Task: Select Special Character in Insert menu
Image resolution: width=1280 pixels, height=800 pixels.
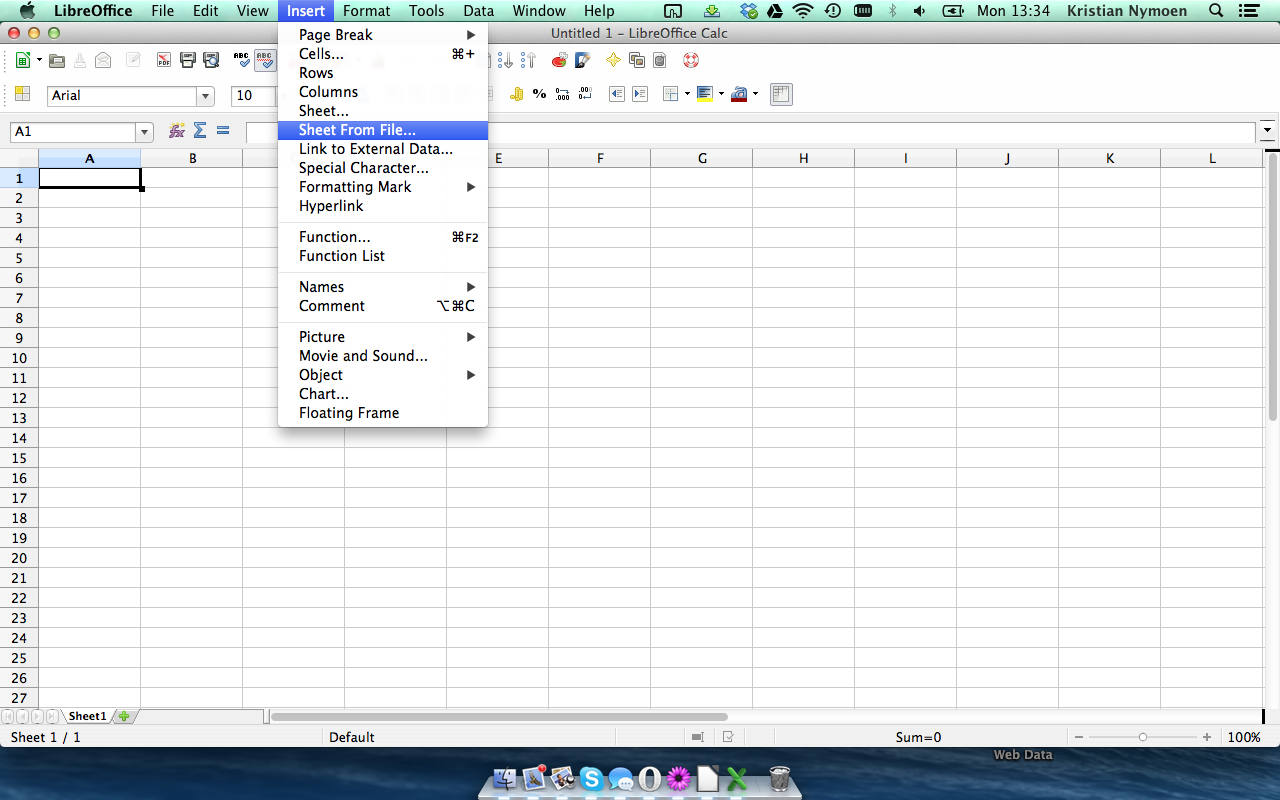Action: click(x=383, y=168)
